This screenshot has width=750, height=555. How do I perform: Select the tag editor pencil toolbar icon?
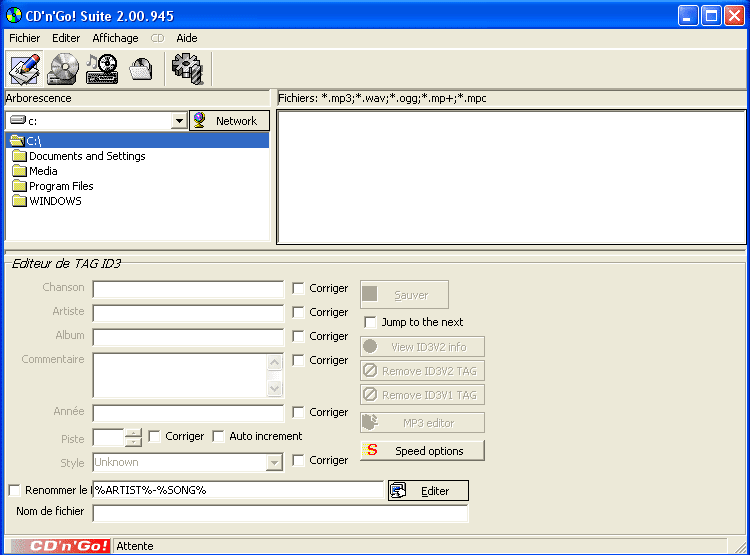click(x=24, y=69)
